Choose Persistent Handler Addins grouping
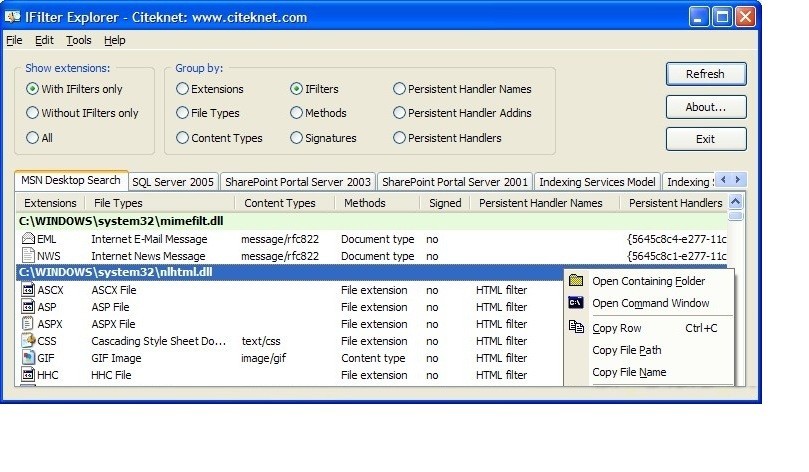 pyautogui.click(x=400, y=113)
